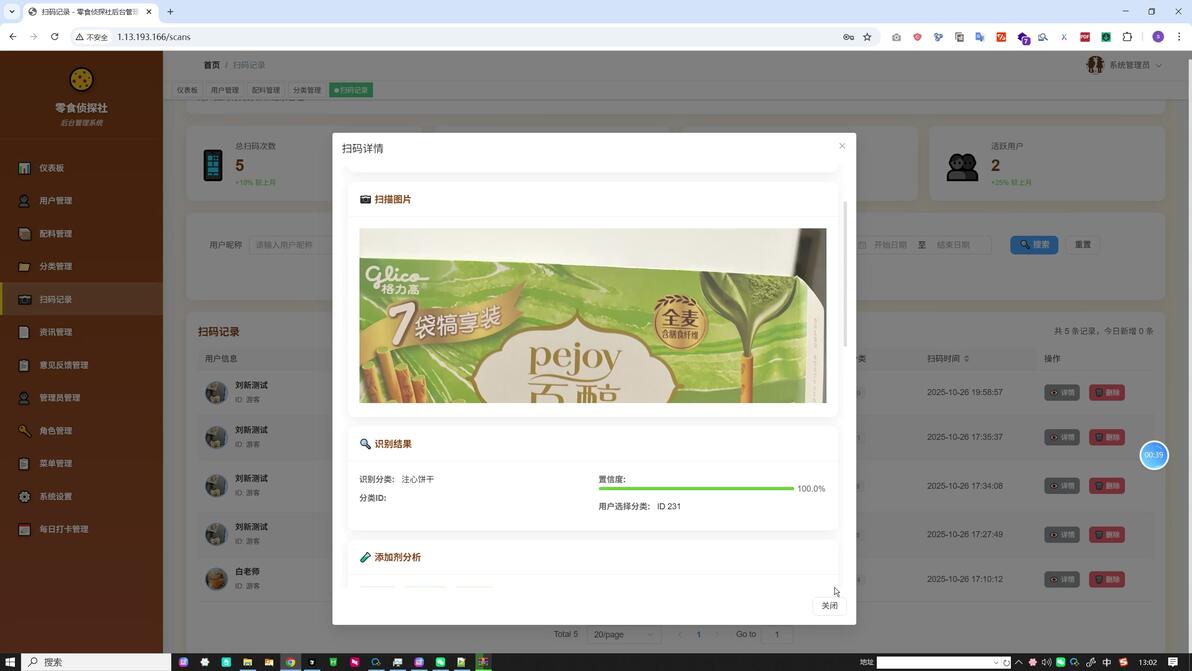
Task: Click the Go to page number field
Action: click(x=776, y=635)
